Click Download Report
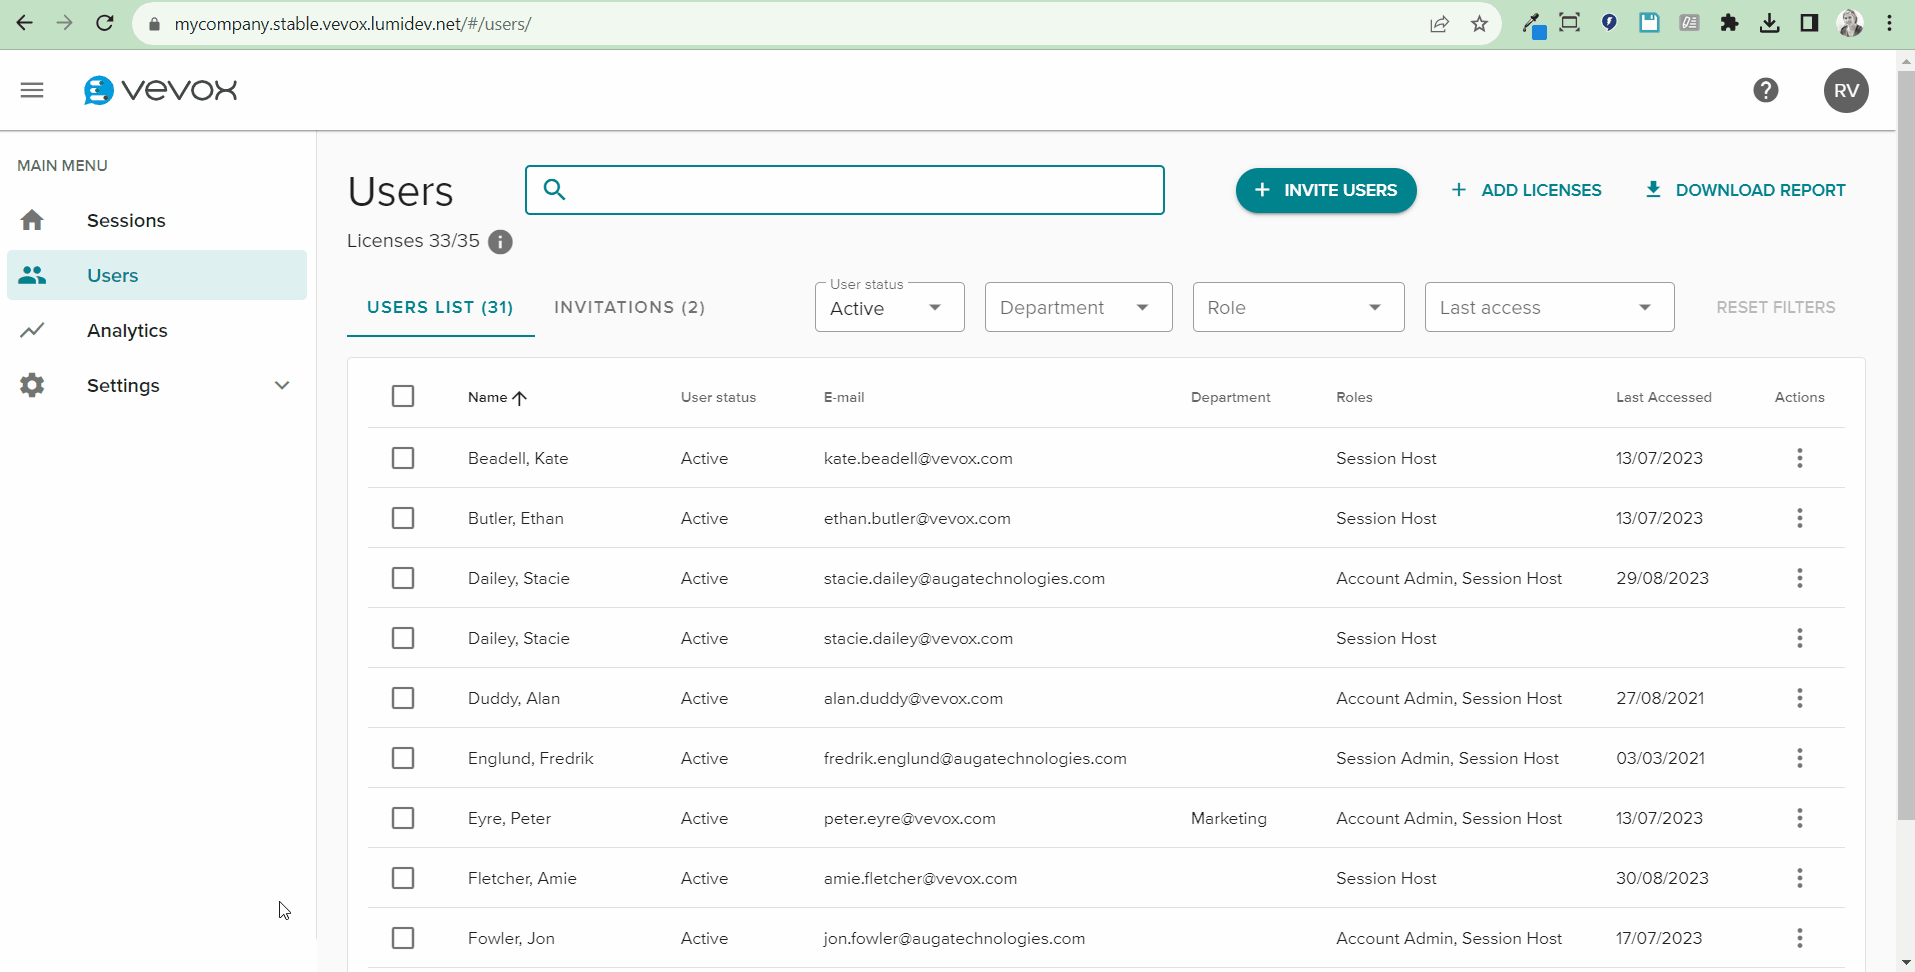Screen dimensions: 1915x972 point(1745,190)
